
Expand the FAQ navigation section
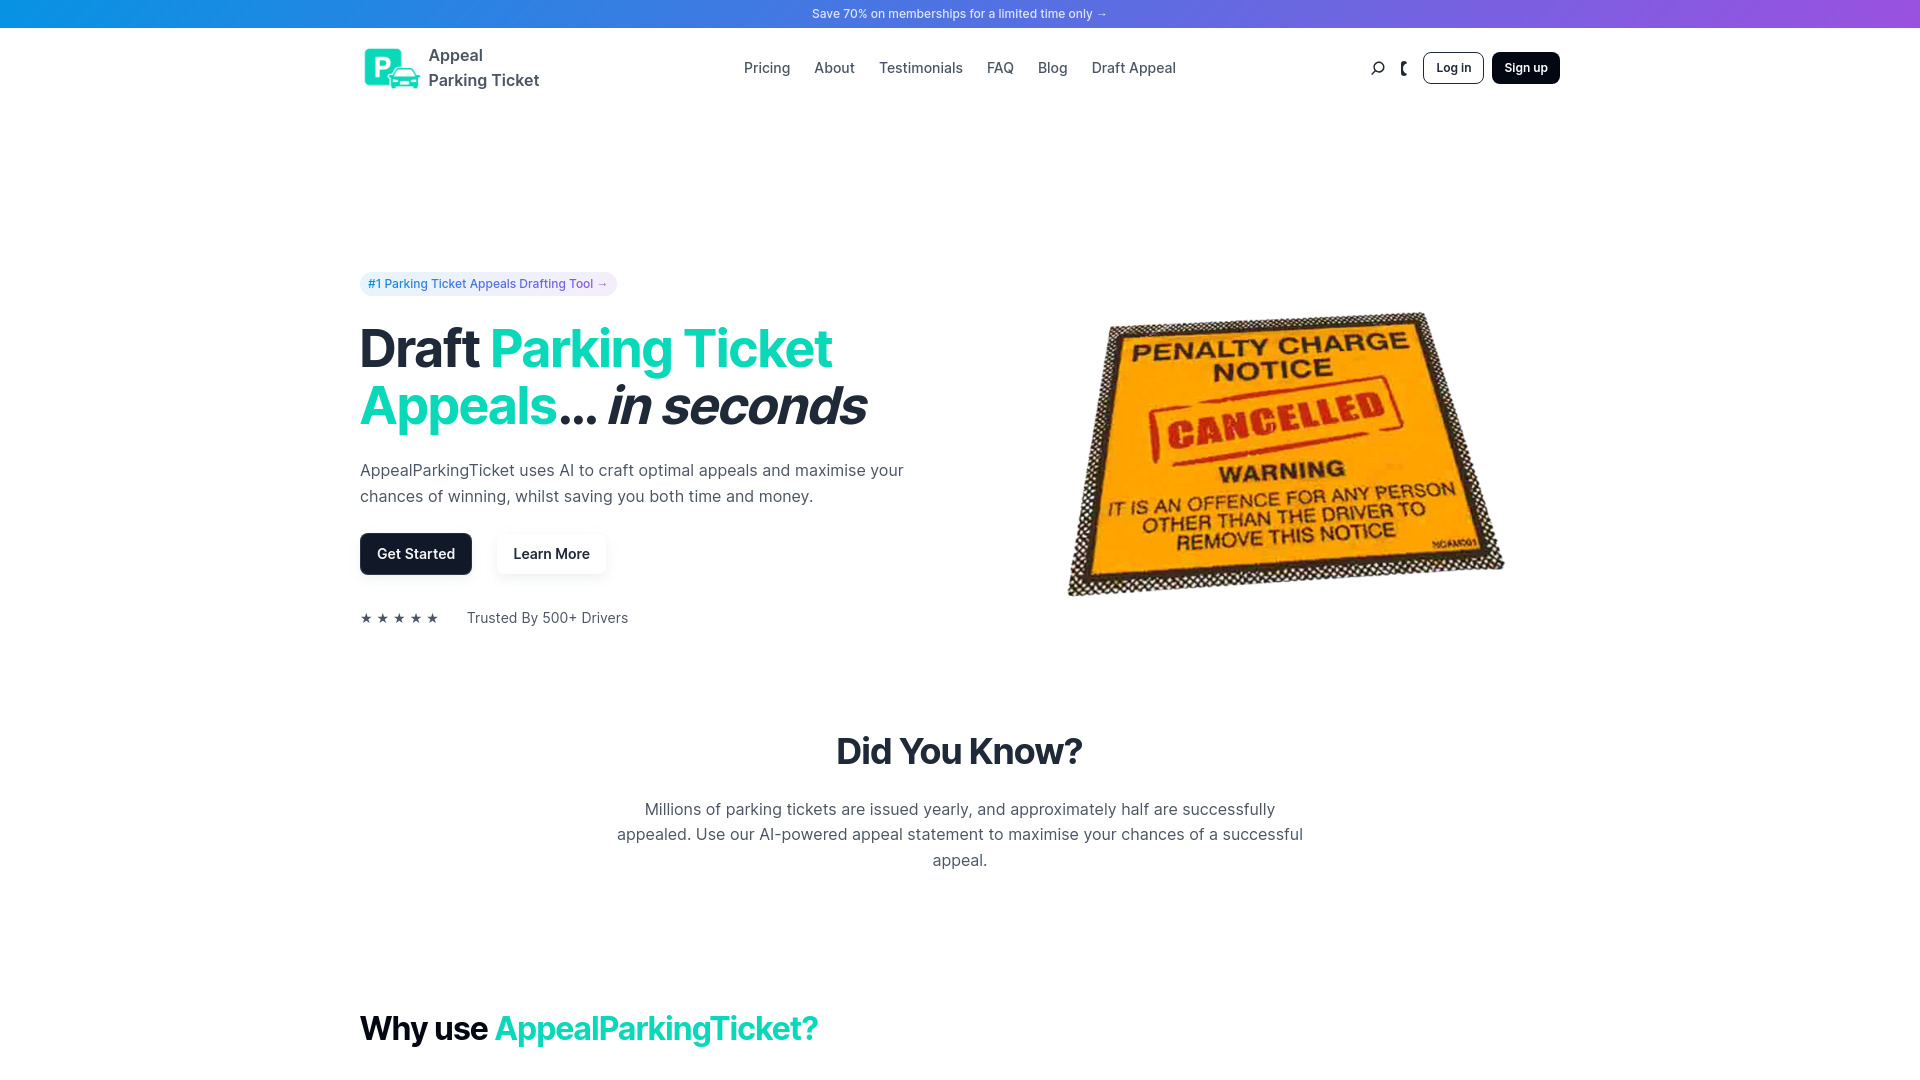click(x=1000, y=67)
